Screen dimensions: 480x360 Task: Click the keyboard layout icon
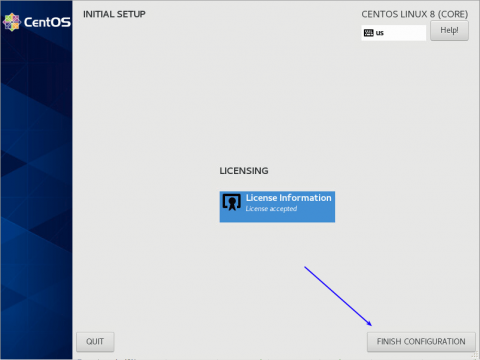click(x=368, y=33)
